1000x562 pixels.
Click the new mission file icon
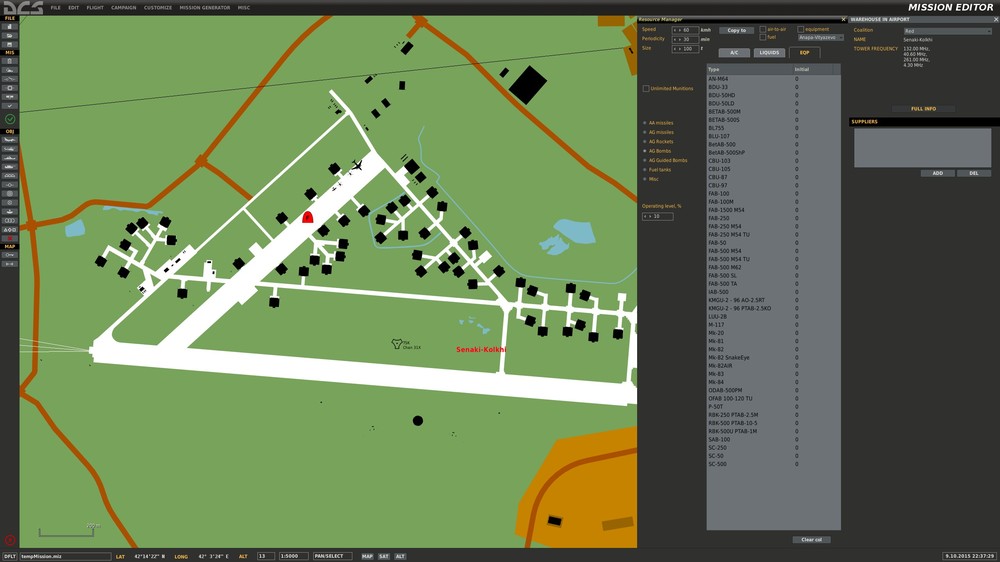coord(10,26)
